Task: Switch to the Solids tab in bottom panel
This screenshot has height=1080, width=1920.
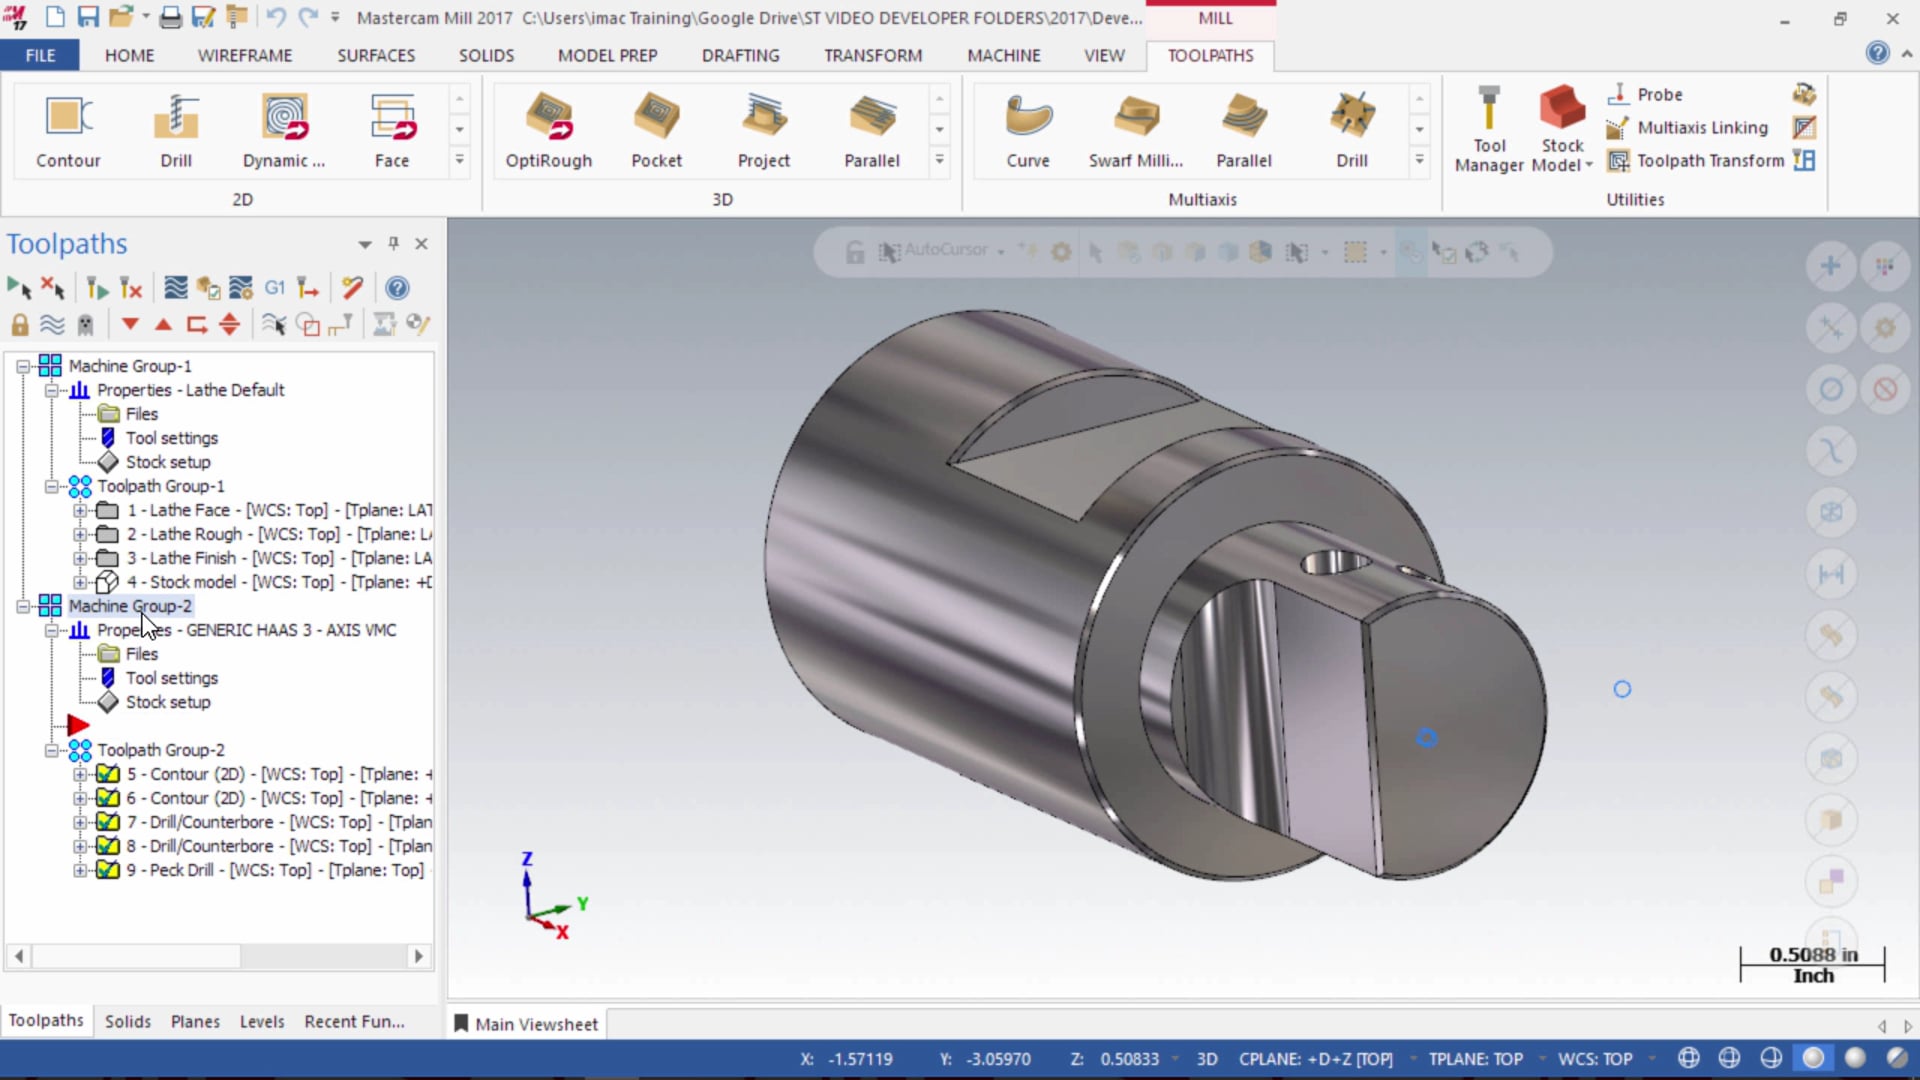Action: point(127,1021)
